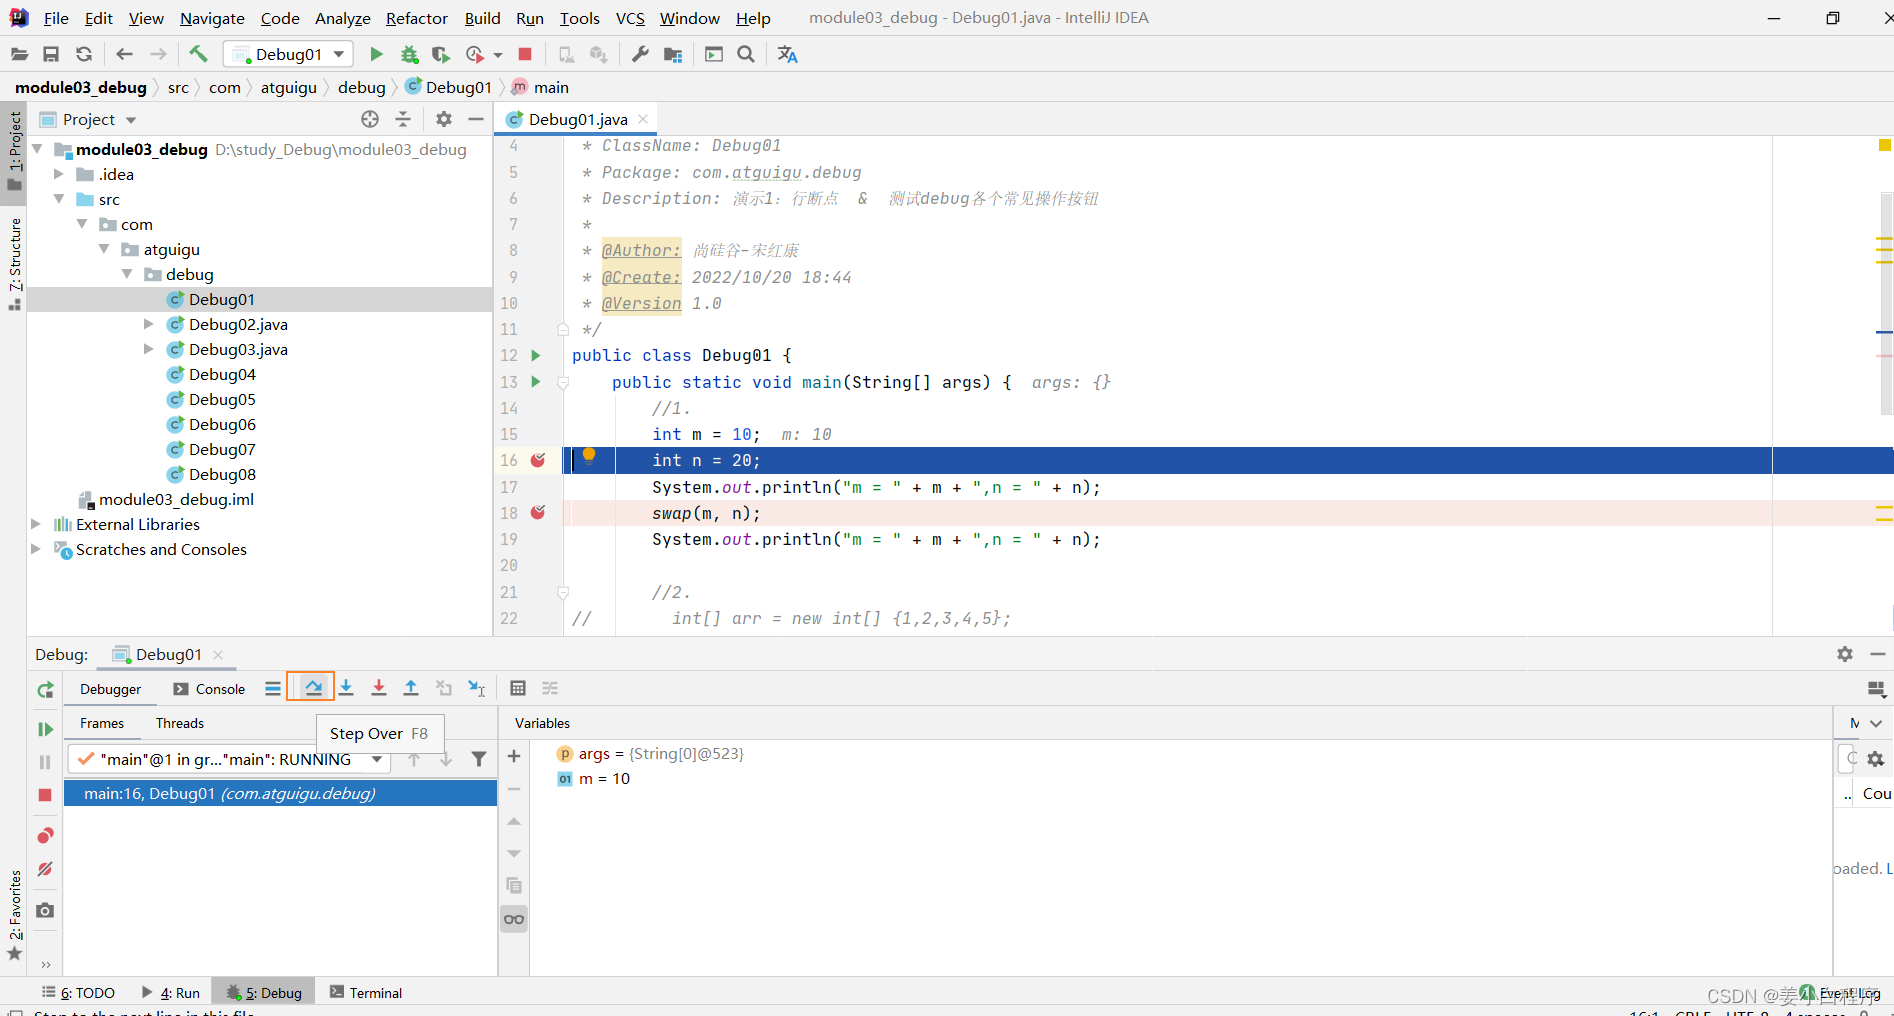Open the VCS menu
This screenshot has width=1894, height=1016.
tap(630, 18)
